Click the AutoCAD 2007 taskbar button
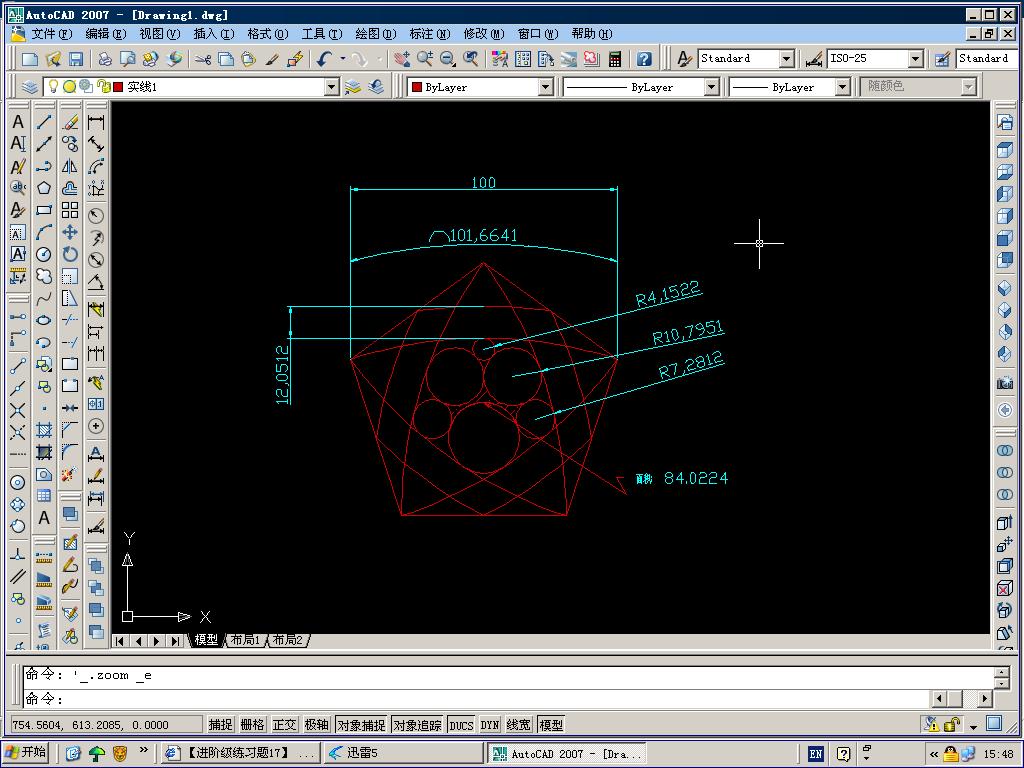The height and width of the screenshot is (768, 1024). [x=567, y=754]
